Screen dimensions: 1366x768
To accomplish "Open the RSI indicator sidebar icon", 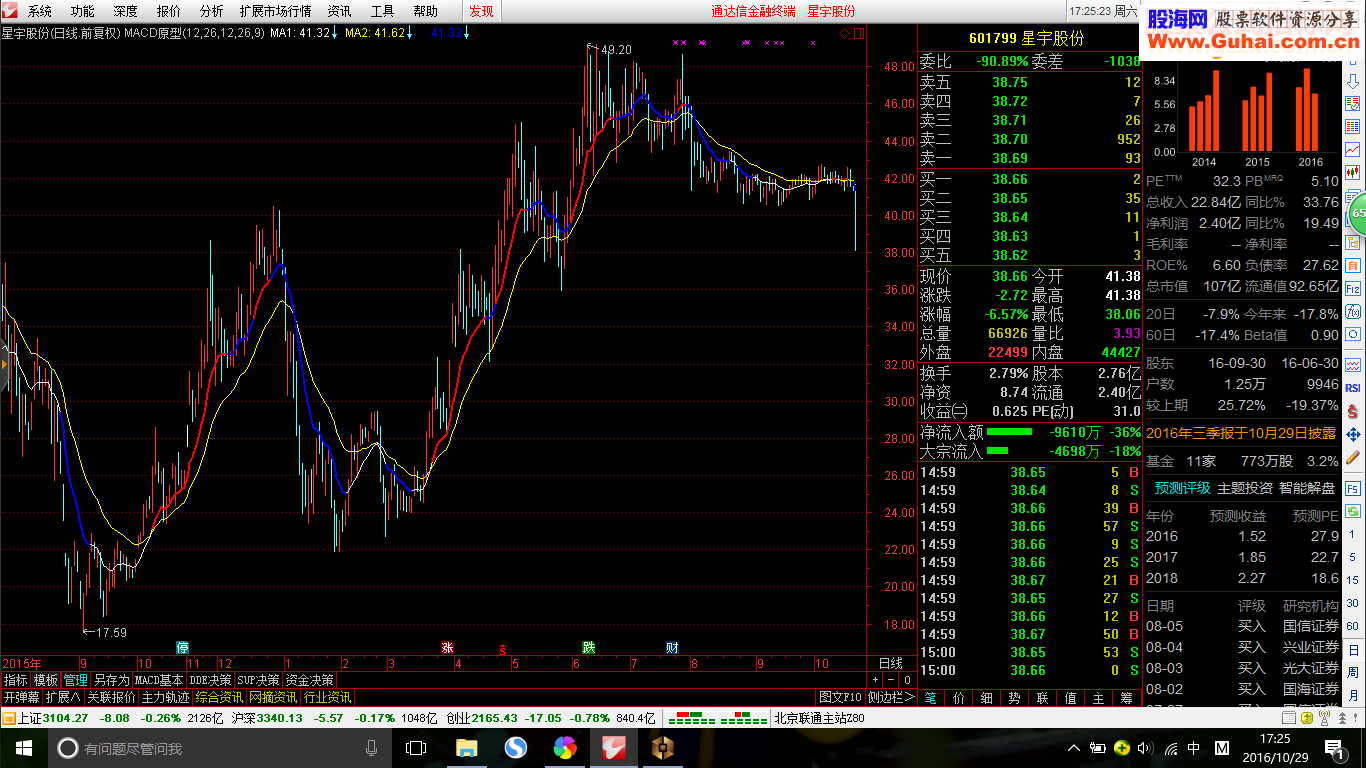I will click(x=1353, y=387).
